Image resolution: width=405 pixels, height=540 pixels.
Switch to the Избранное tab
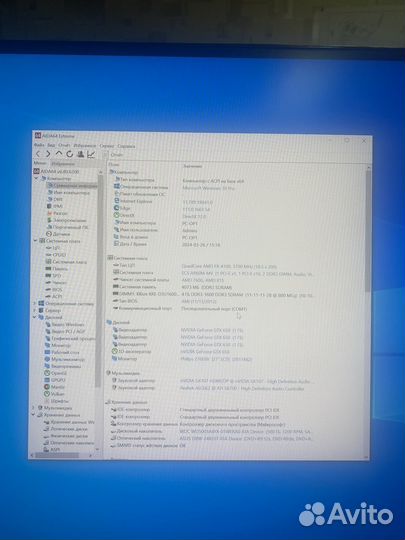point(63,164)
